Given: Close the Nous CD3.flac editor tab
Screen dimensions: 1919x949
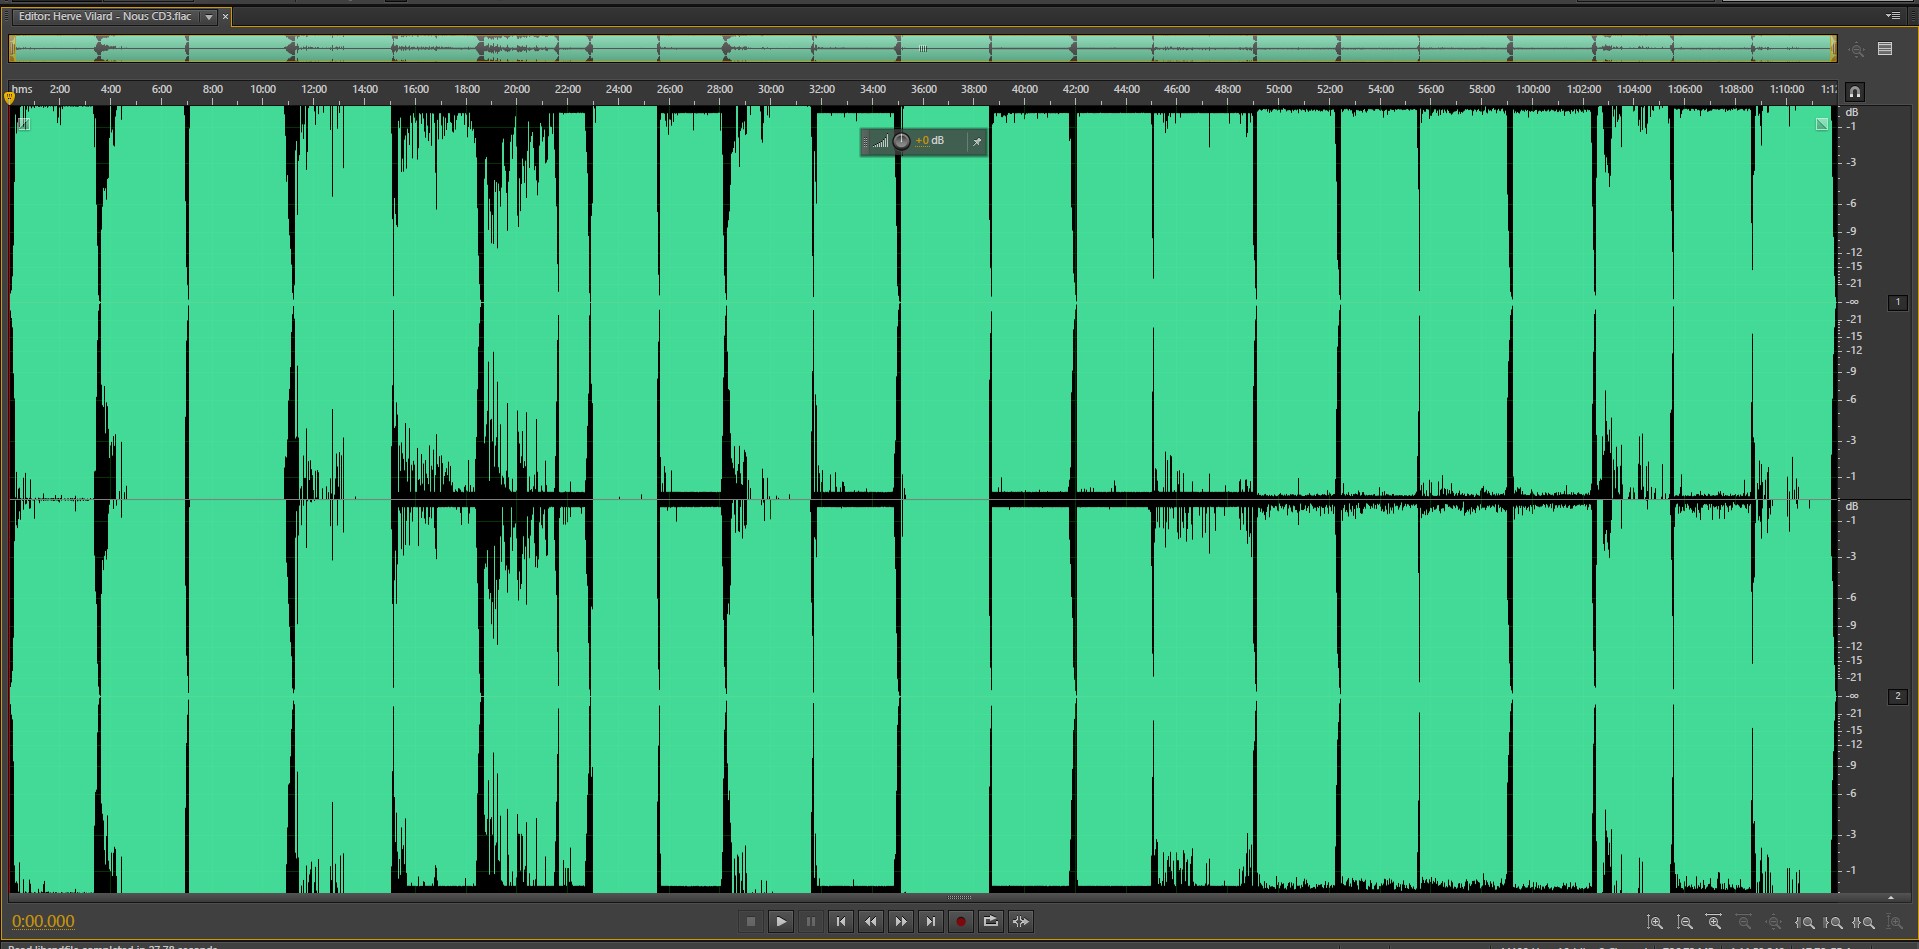Looking at the screenshot, I should [225, 17].
